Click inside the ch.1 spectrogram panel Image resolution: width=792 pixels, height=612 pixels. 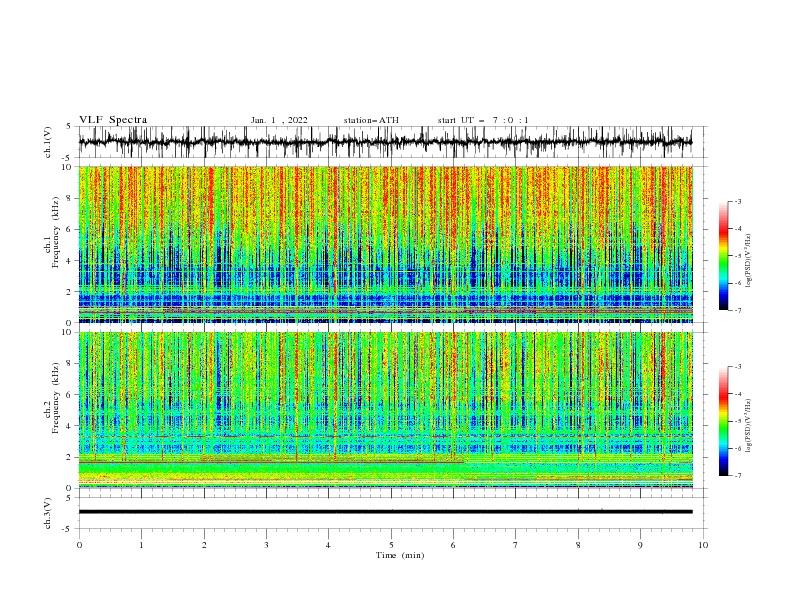(385, 244)
